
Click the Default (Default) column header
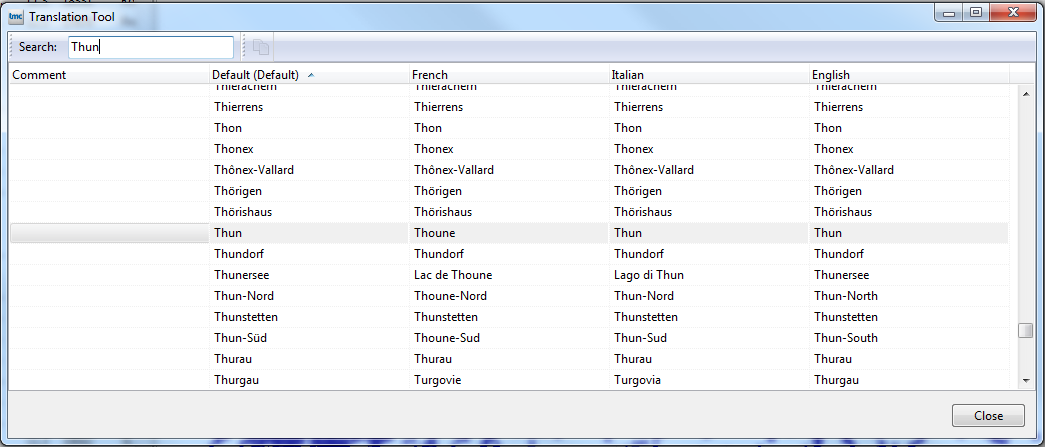tap(256, 75)
